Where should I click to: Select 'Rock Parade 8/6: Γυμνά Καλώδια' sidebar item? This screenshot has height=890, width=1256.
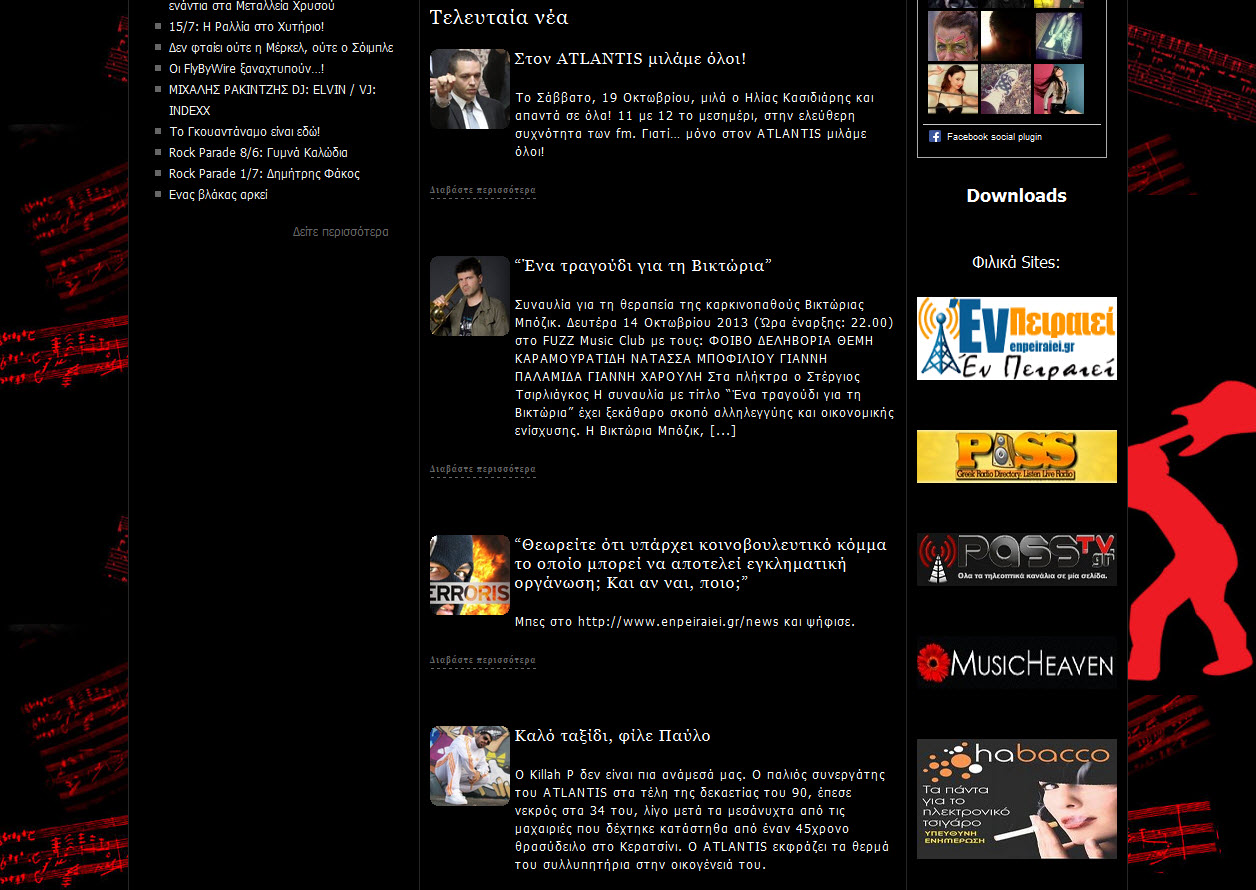click(258, 153)
